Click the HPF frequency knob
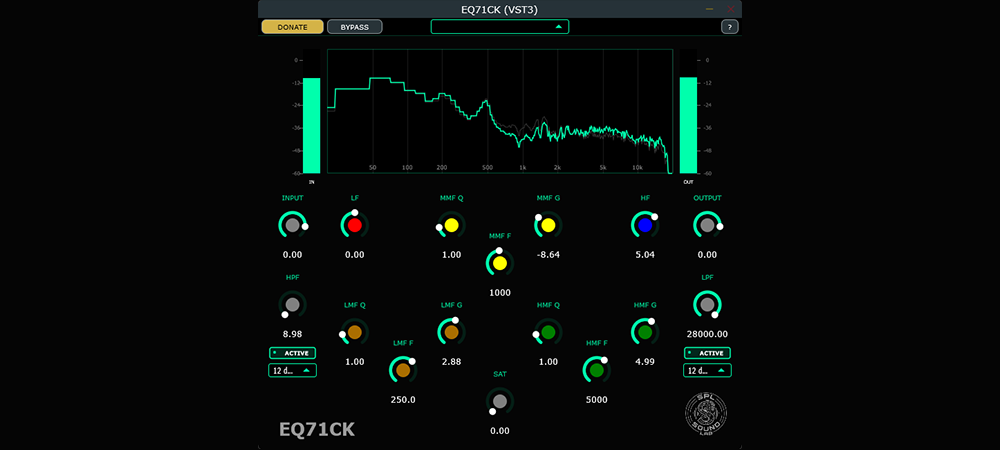This screenshot has width=1000, height=450. tap(292, 305)
